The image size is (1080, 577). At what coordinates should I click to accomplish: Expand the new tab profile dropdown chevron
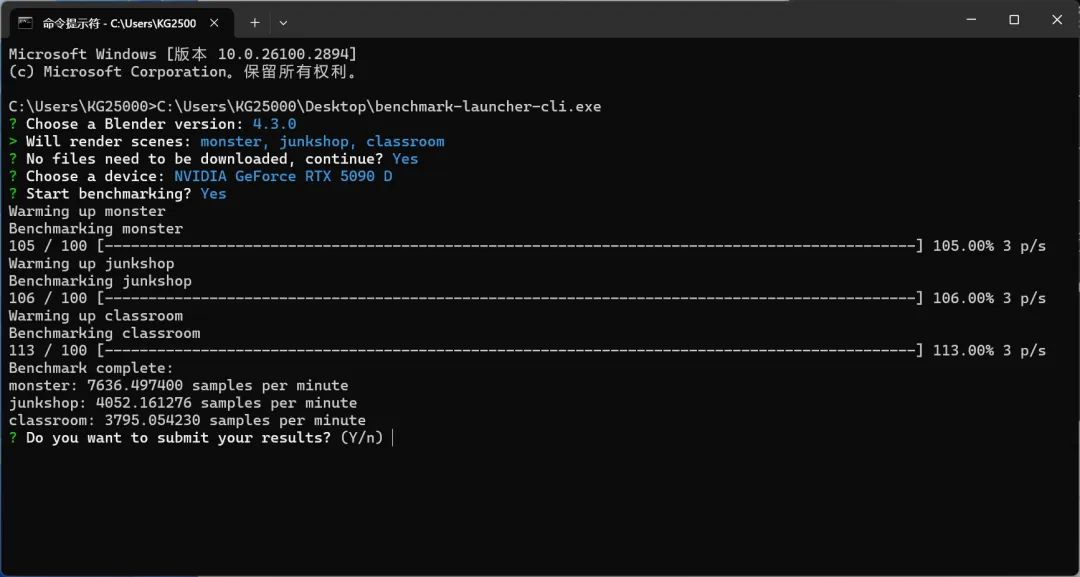(x=283, y=22)
